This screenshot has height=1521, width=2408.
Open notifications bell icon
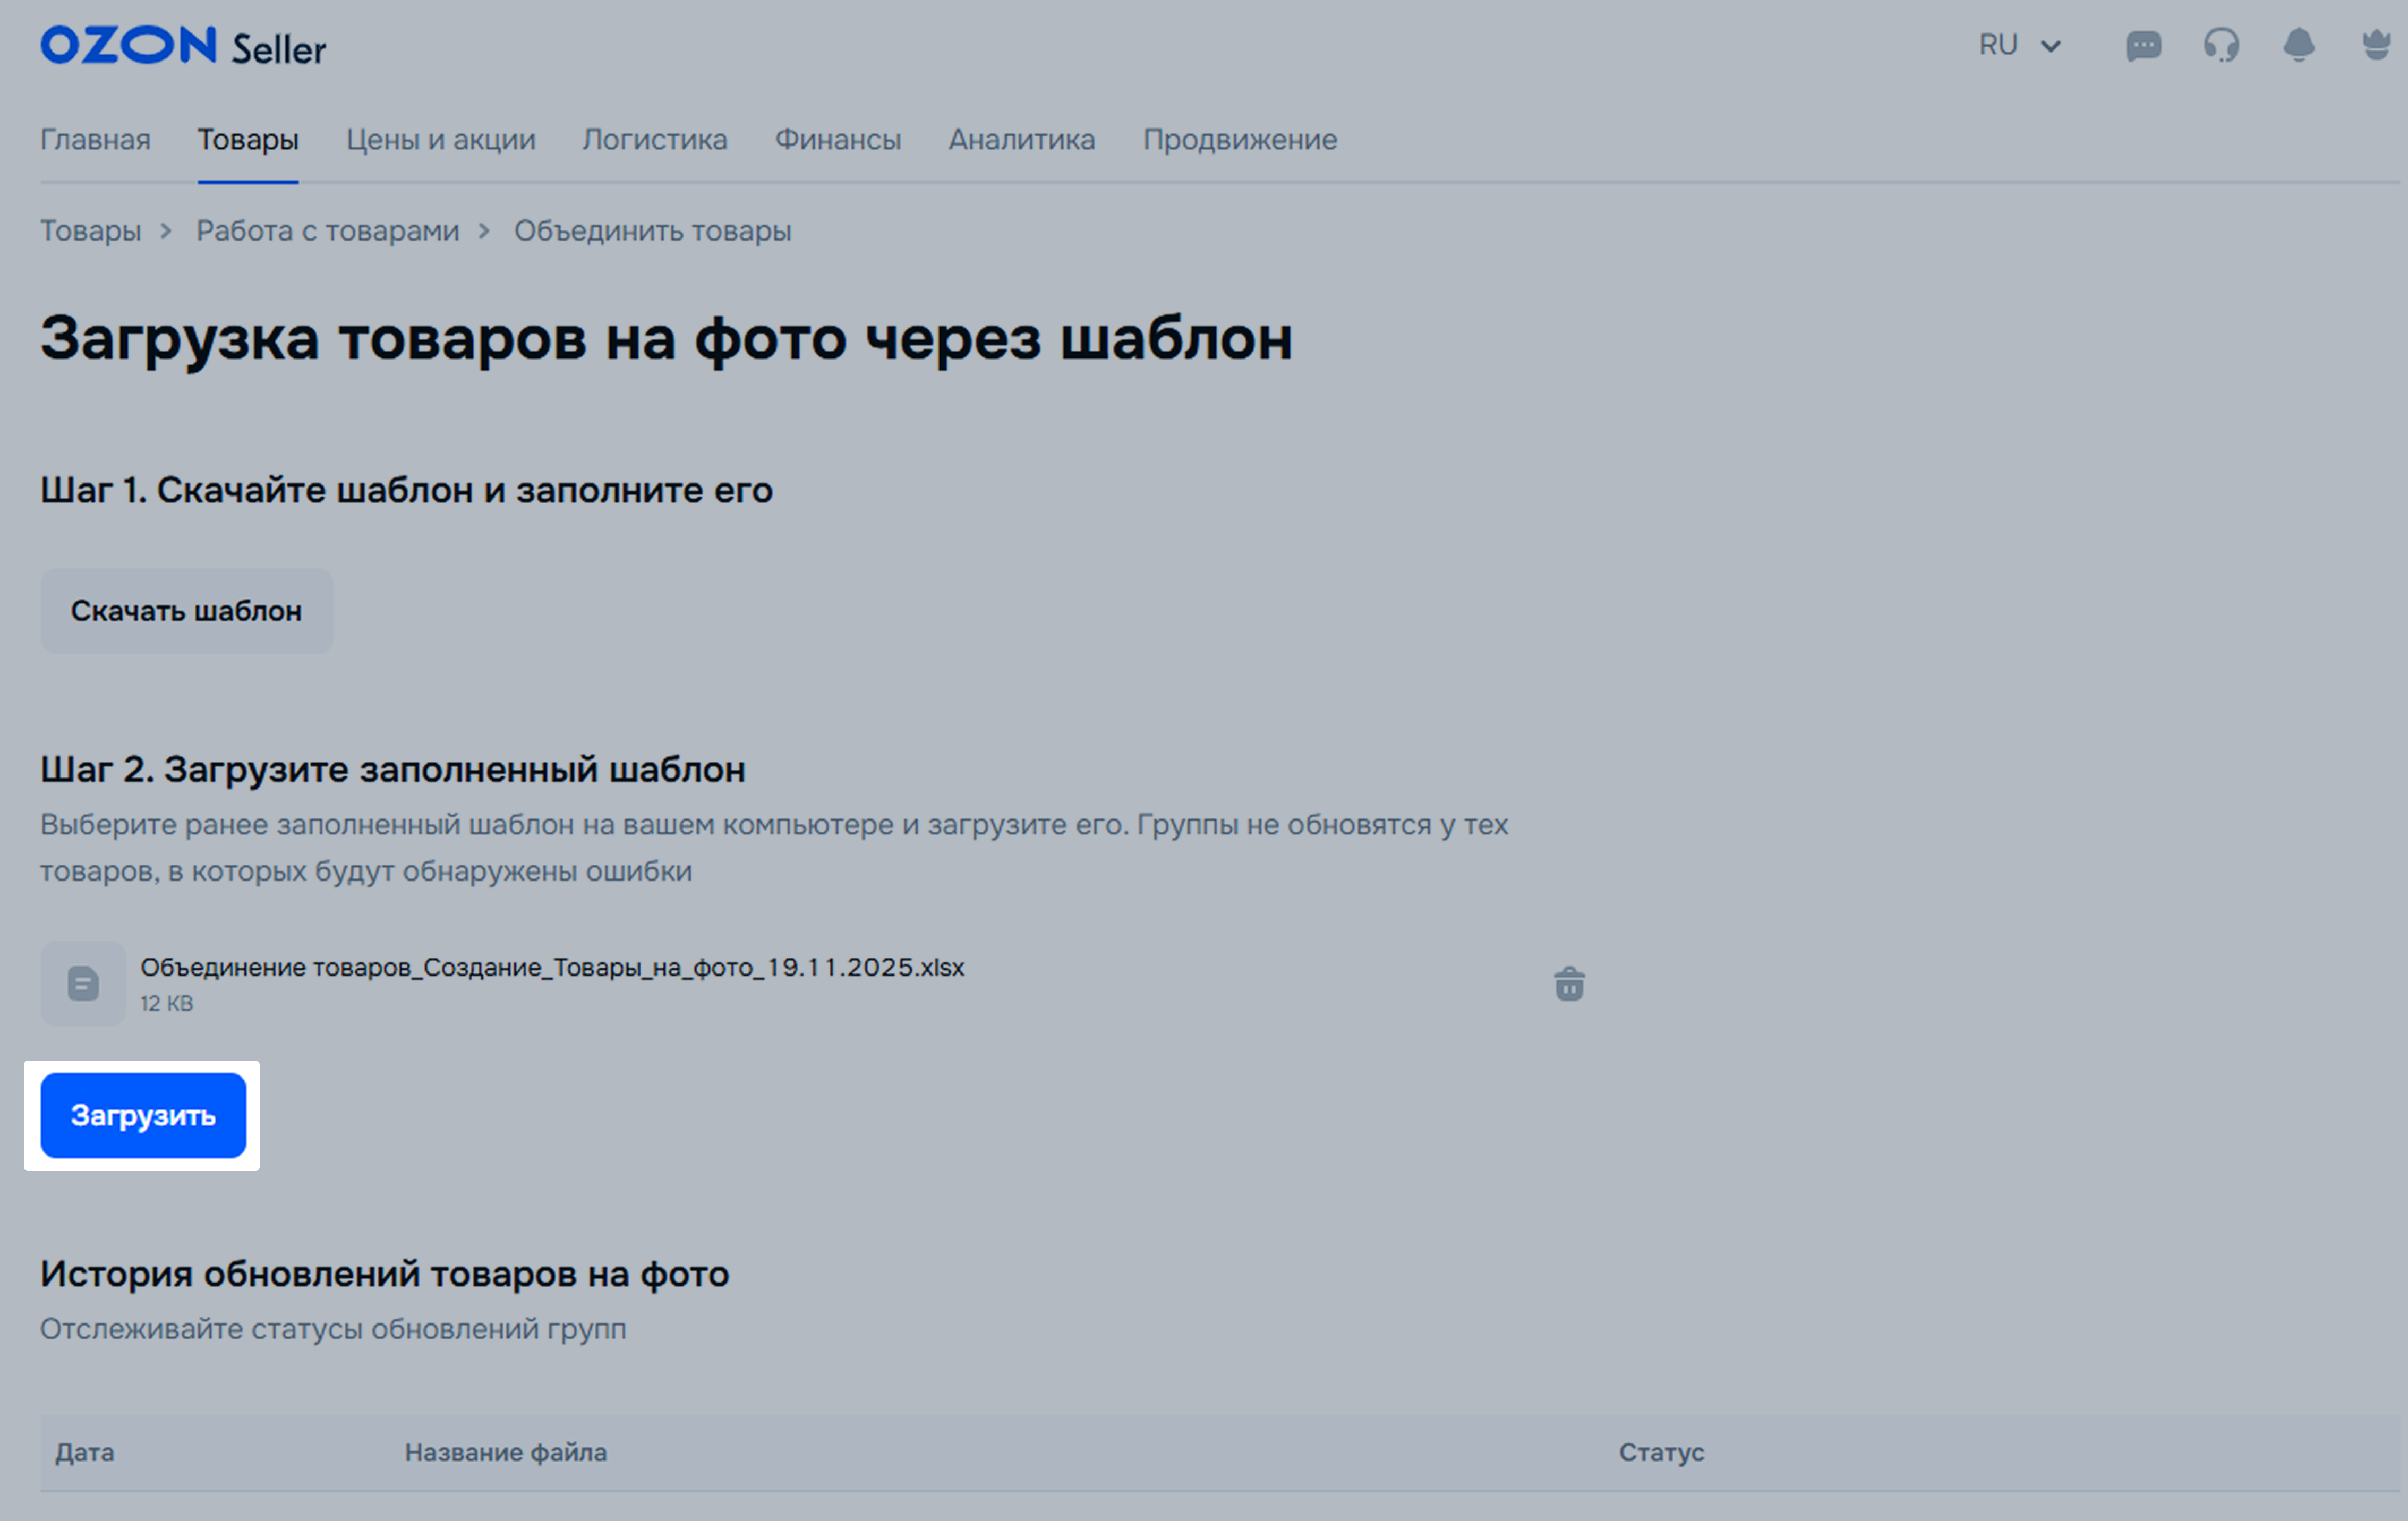coord(2299,46)
